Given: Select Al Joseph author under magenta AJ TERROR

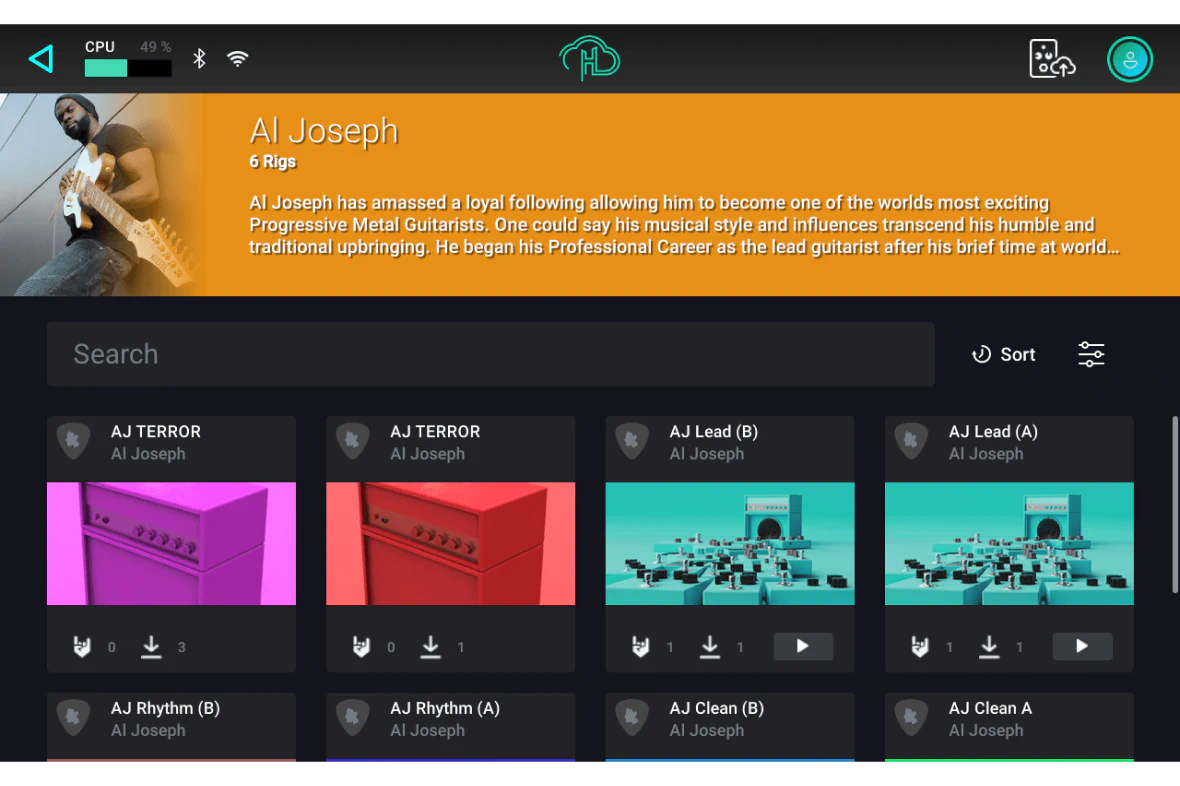Looking at the screenshot, I should click(x=148, y=454).
